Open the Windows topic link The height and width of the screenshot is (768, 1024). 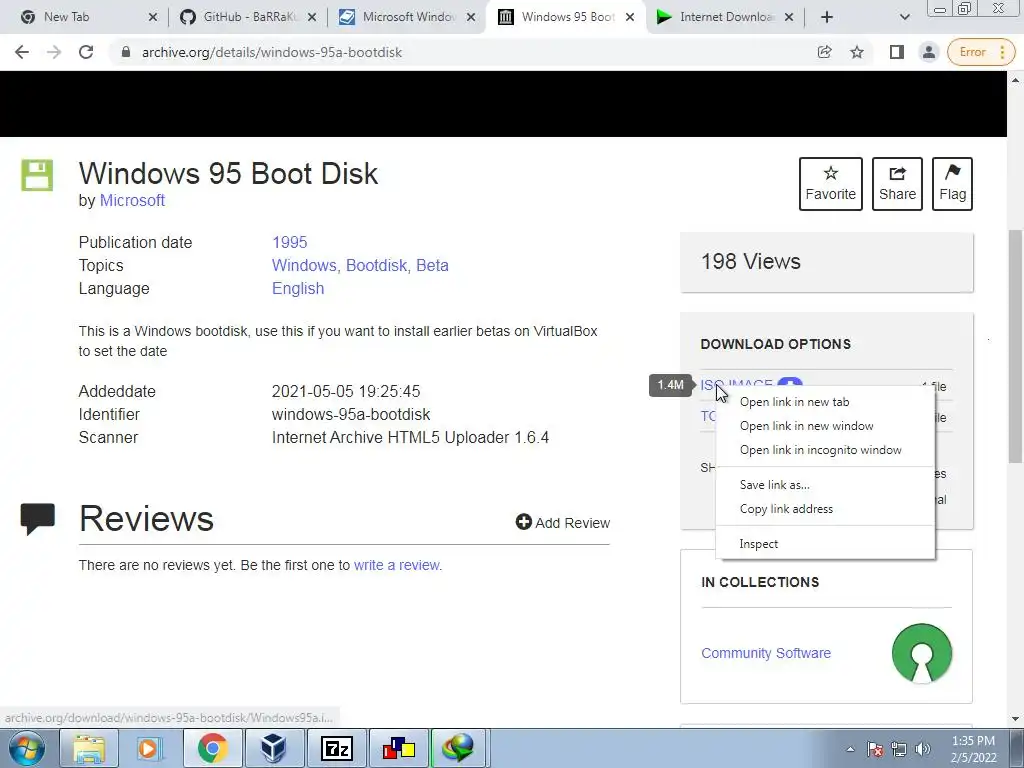[x=304, y=266]
